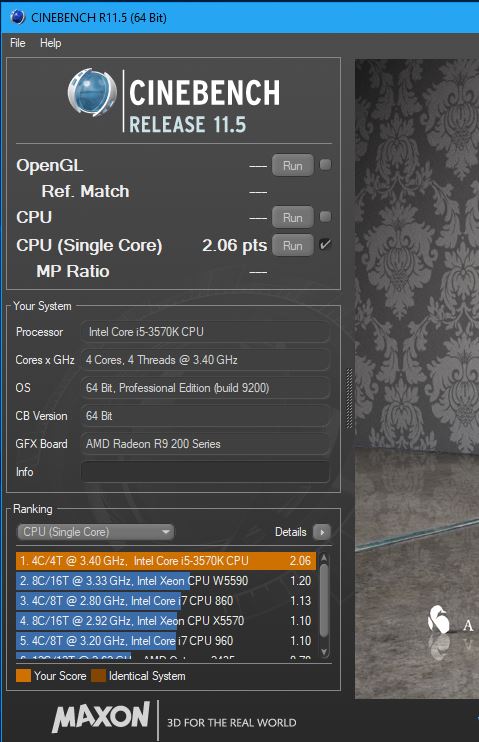Select ranking row Intel Core i7 CPU 960
Screen dimensions: 479x742
point(166,641)
